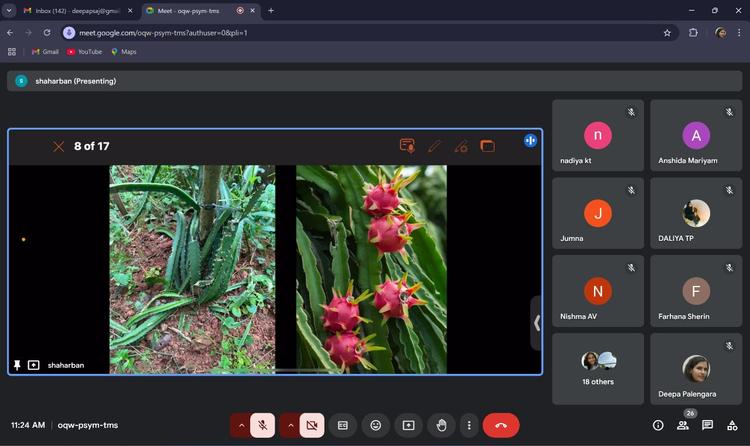750x446 pixels.
Task: Open meeting details info icon
Action: tap(658, 425)
